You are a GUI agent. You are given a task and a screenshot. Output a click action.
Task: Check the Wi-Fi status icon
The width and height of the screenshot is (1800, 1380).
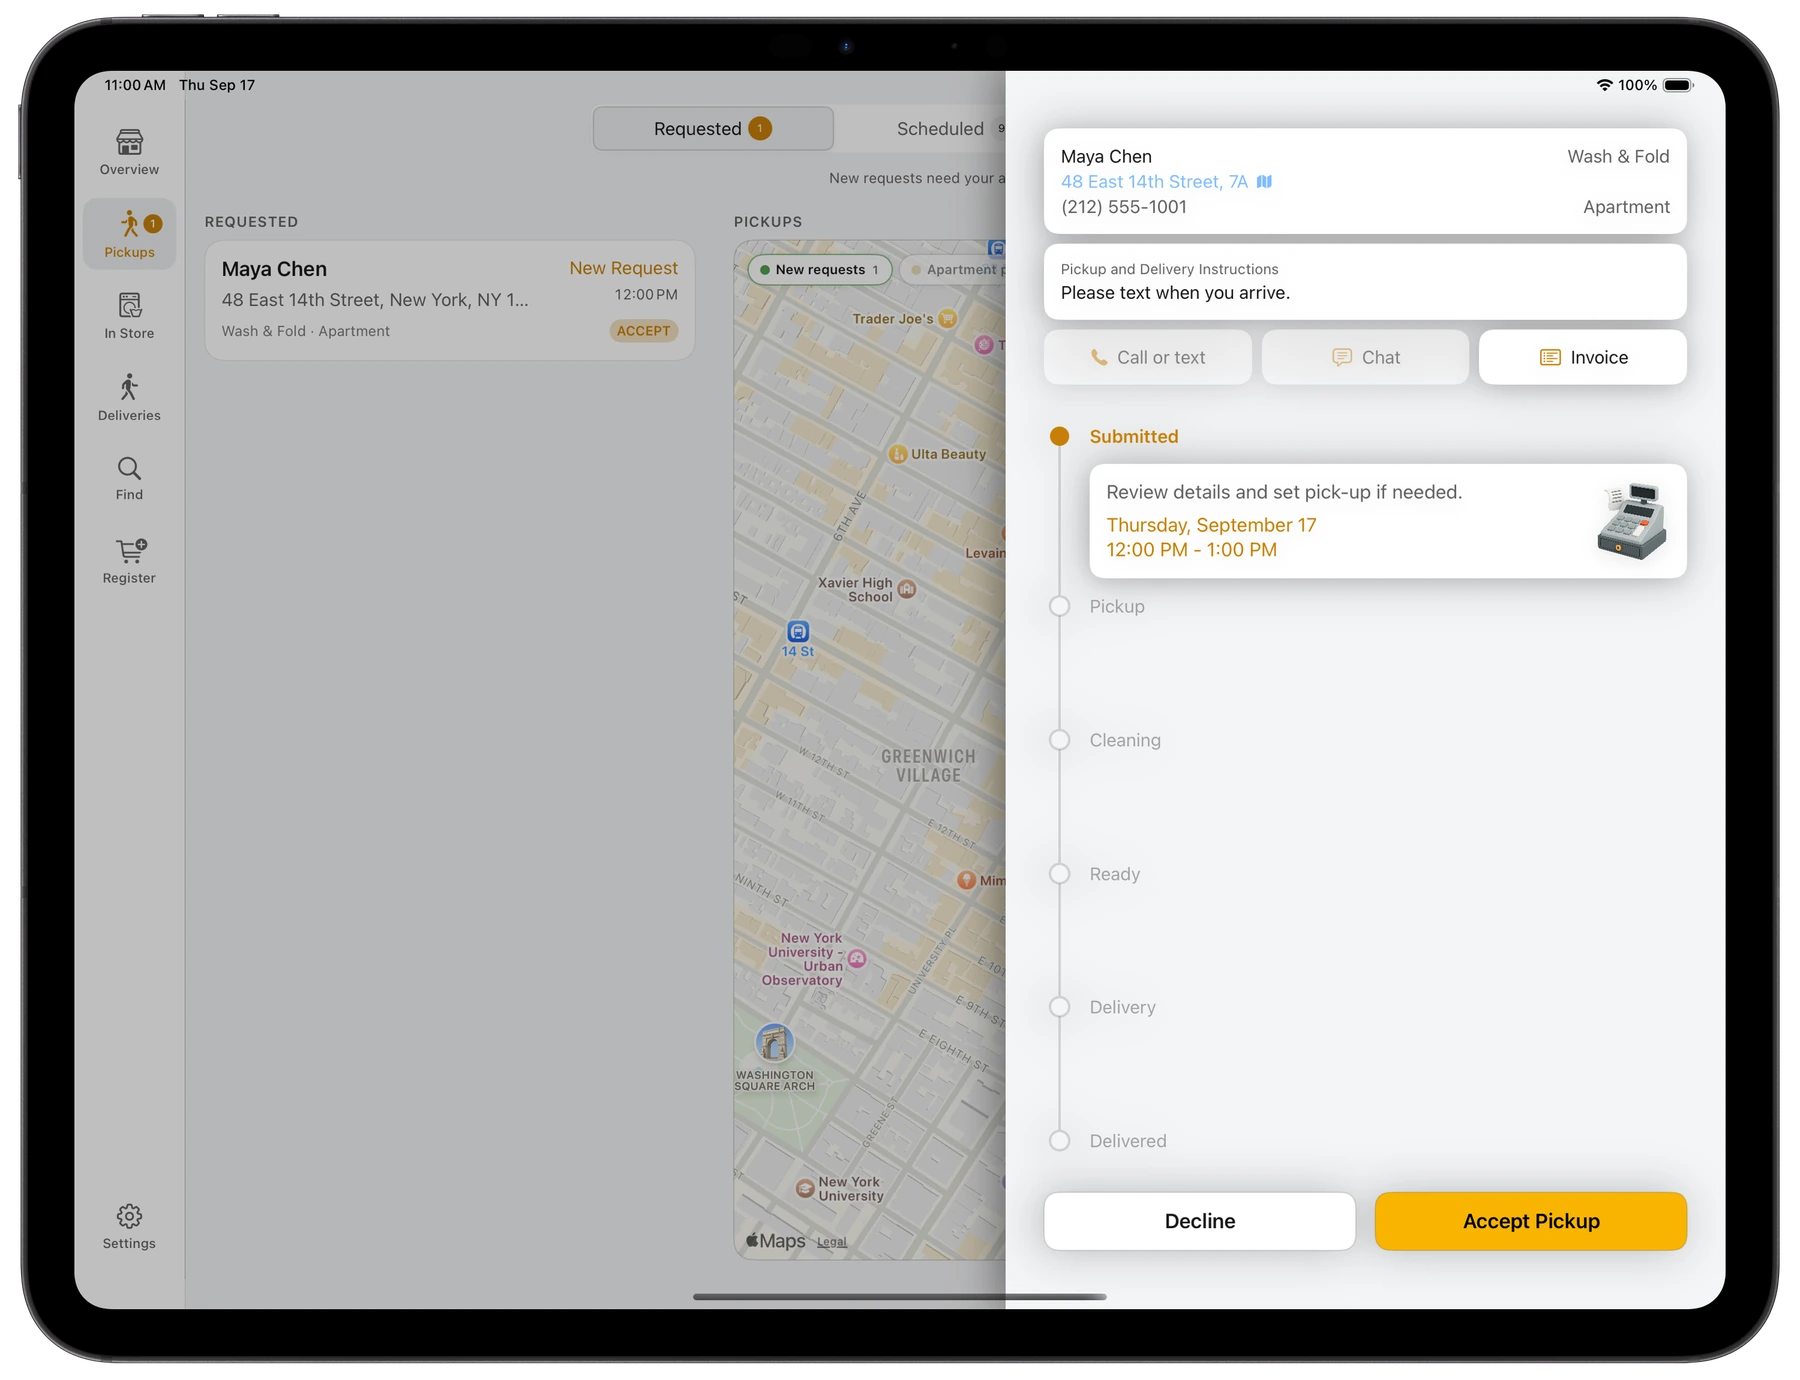(x=1604, y=85)
